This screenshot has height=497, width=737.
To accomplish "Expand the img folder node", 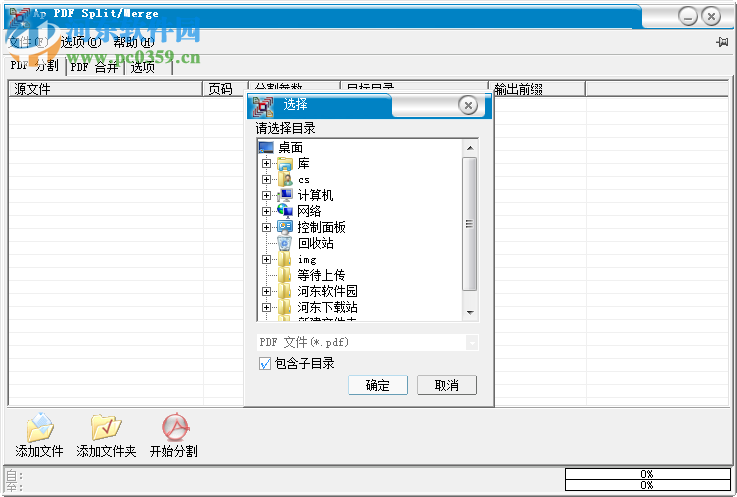I will pyautogui.click(x=267, y=260).
